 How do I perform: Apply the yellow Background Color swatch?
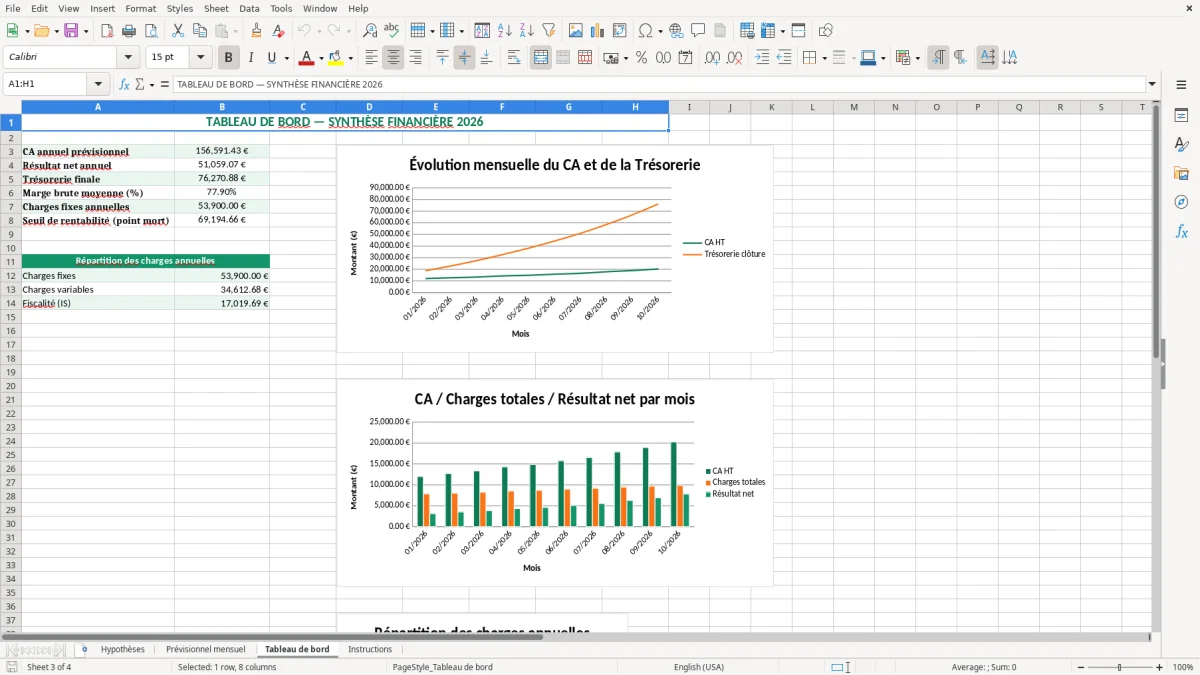[x=337, y=58]
